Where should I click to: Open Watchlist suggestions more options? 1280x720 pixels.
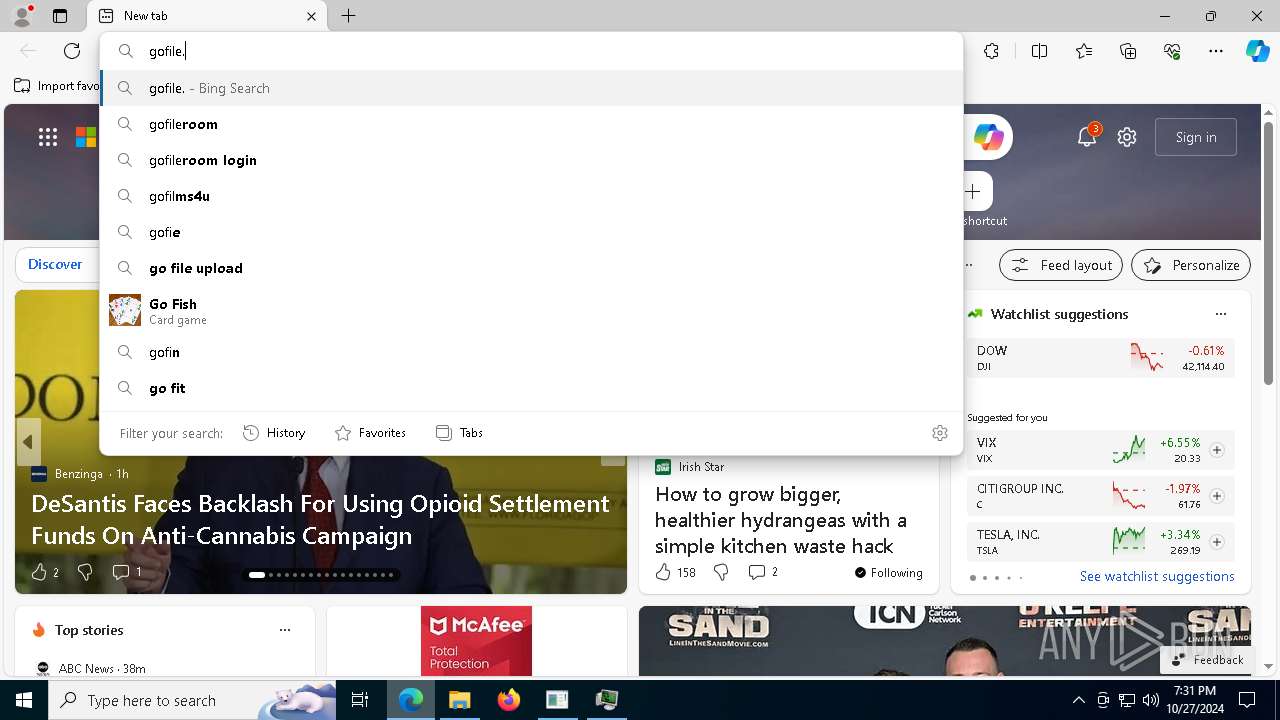pos(1221,314)
